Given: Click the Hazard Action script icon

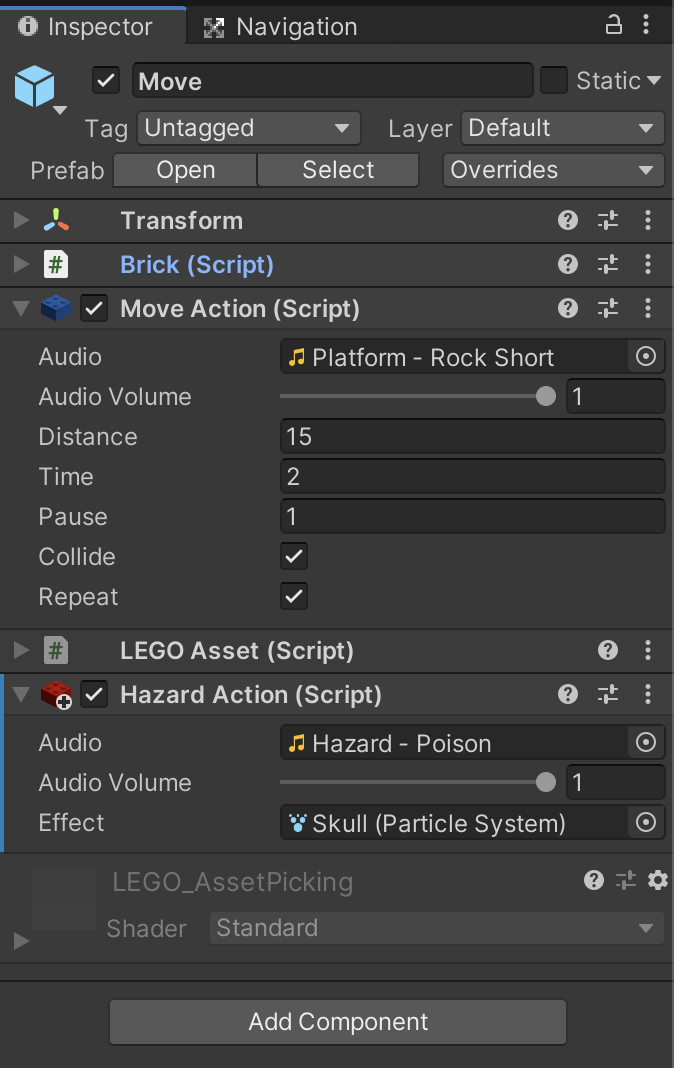Looking at the screenshot, I should point(57,694).
